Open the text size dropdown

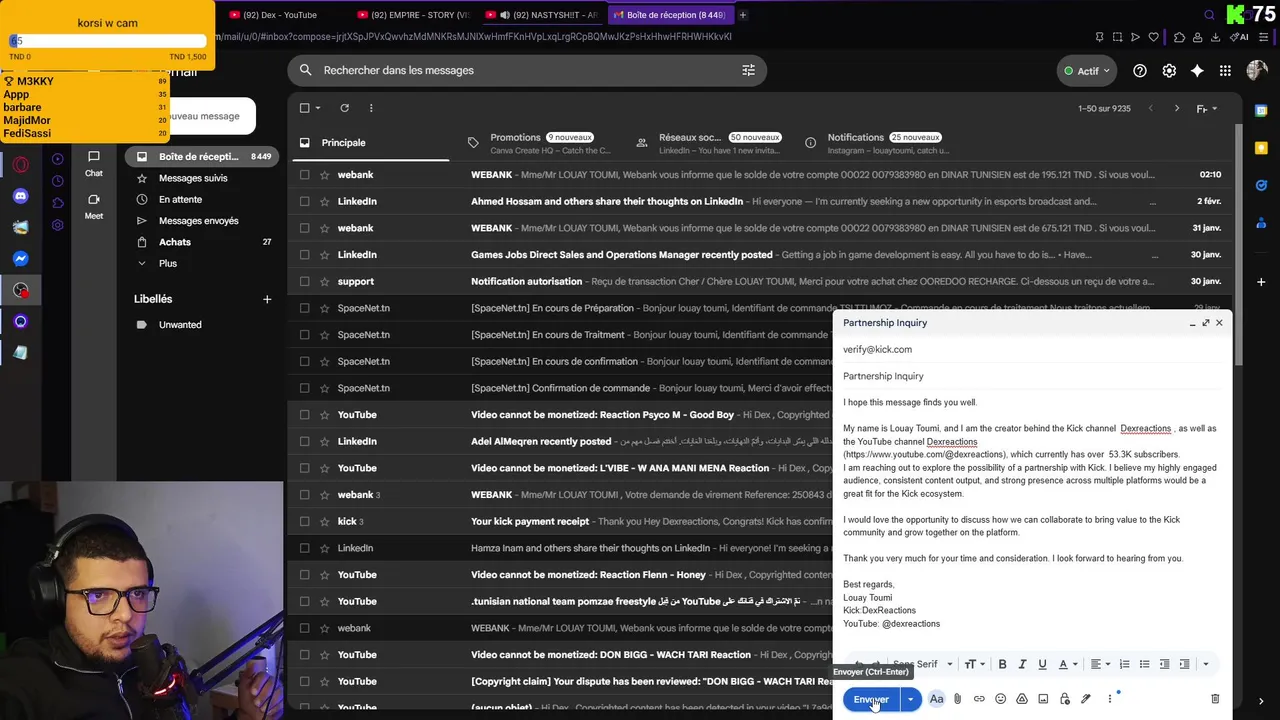972,664
